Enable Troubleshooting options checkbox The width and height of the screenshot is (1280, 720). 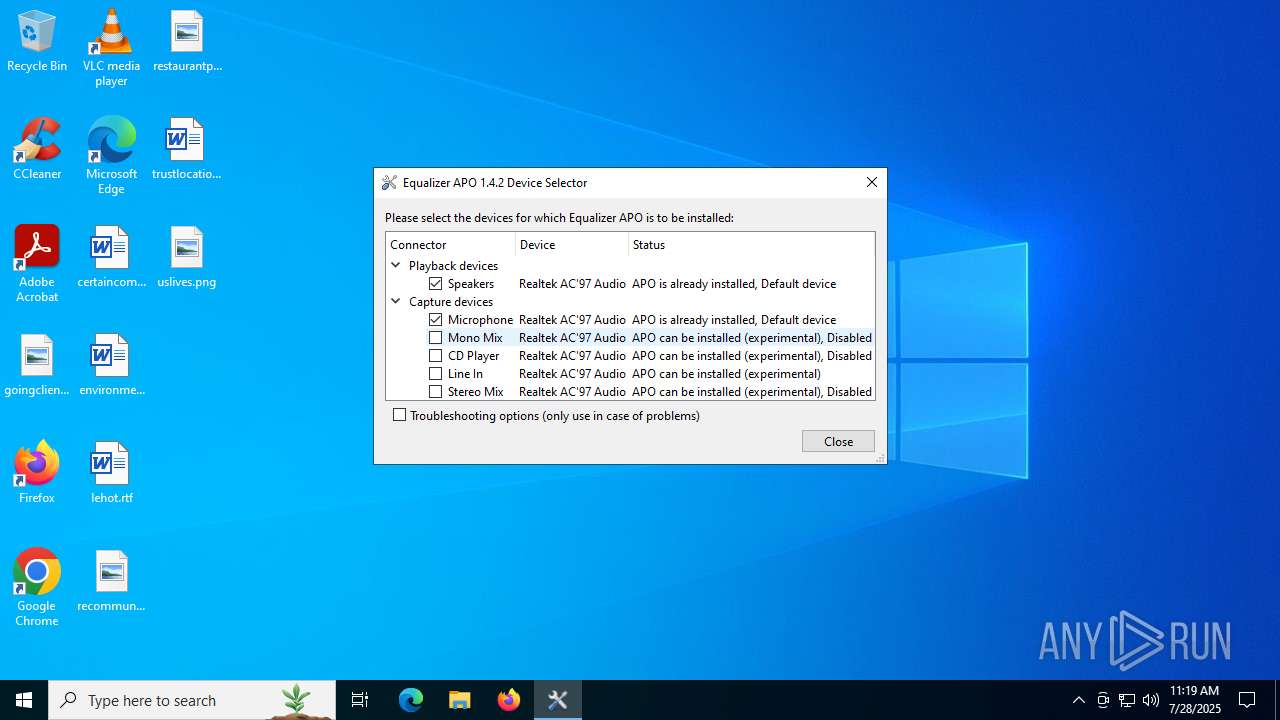click(x=400, y=415)
